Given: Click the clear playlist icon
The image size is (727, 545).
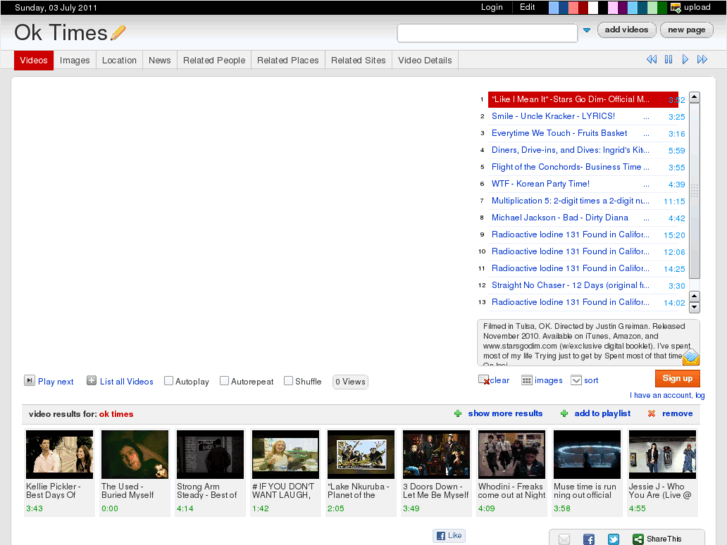Looking at the screenshot, I should click(484, 380).
